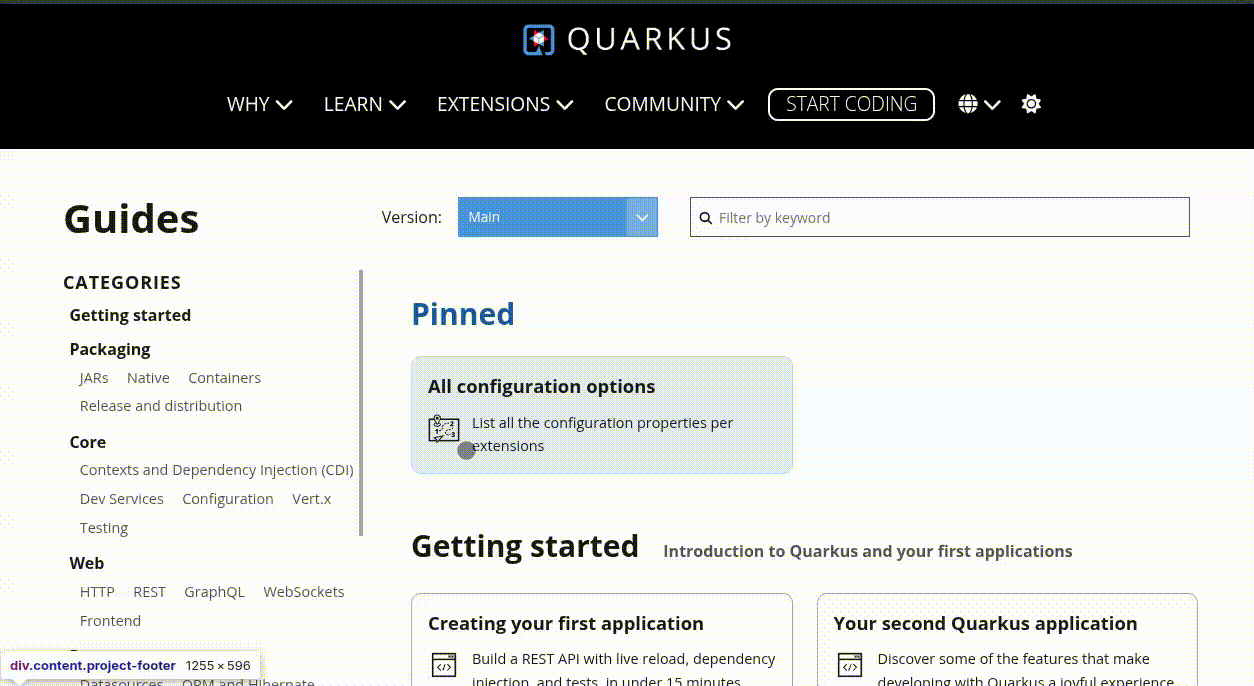Open the language globe icon menu
Viewport: 1254px width, 686px height.
pos(967,104)
